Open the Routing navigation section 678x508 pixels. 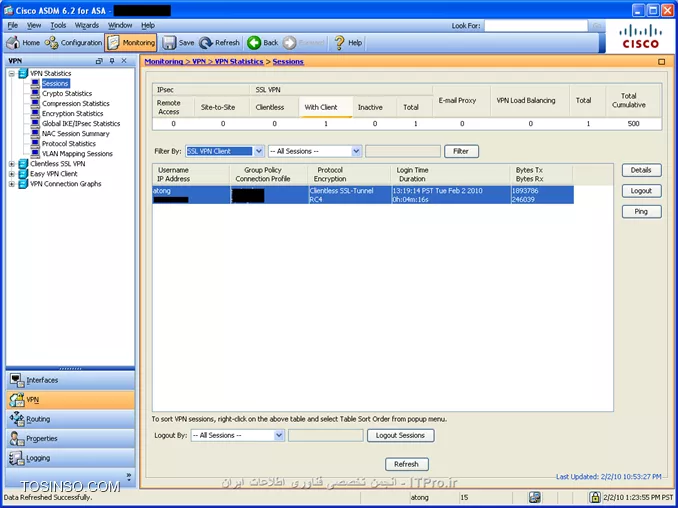(x=70, y=419)
